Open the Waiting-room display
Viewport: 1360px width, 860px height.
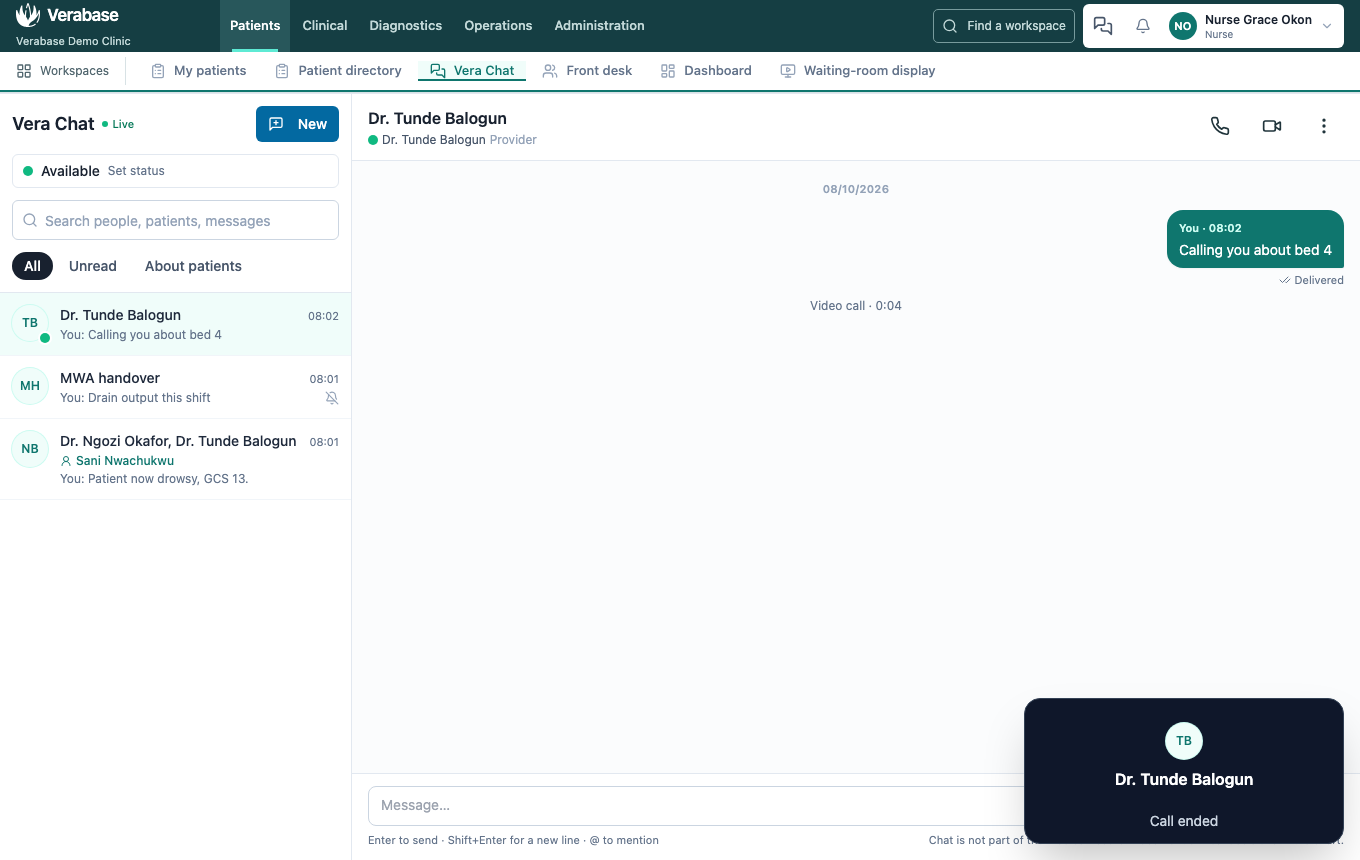tap(858, 71)
